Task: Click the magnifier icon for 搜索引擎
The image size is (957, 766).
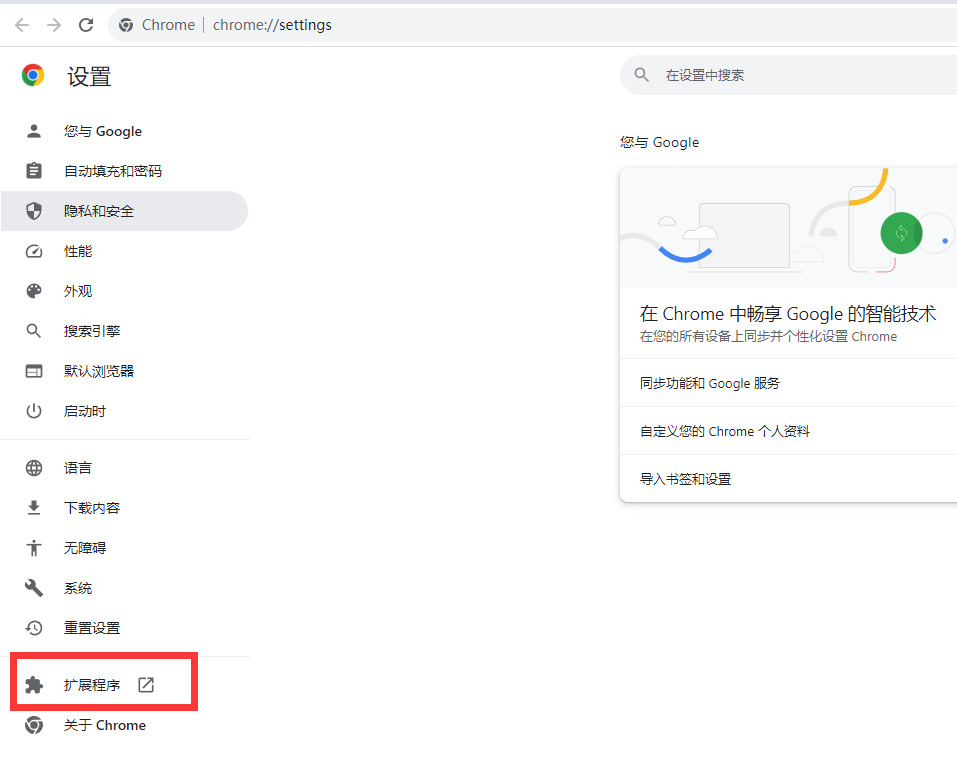Action: pyautogui.click(x=34, y=331)
